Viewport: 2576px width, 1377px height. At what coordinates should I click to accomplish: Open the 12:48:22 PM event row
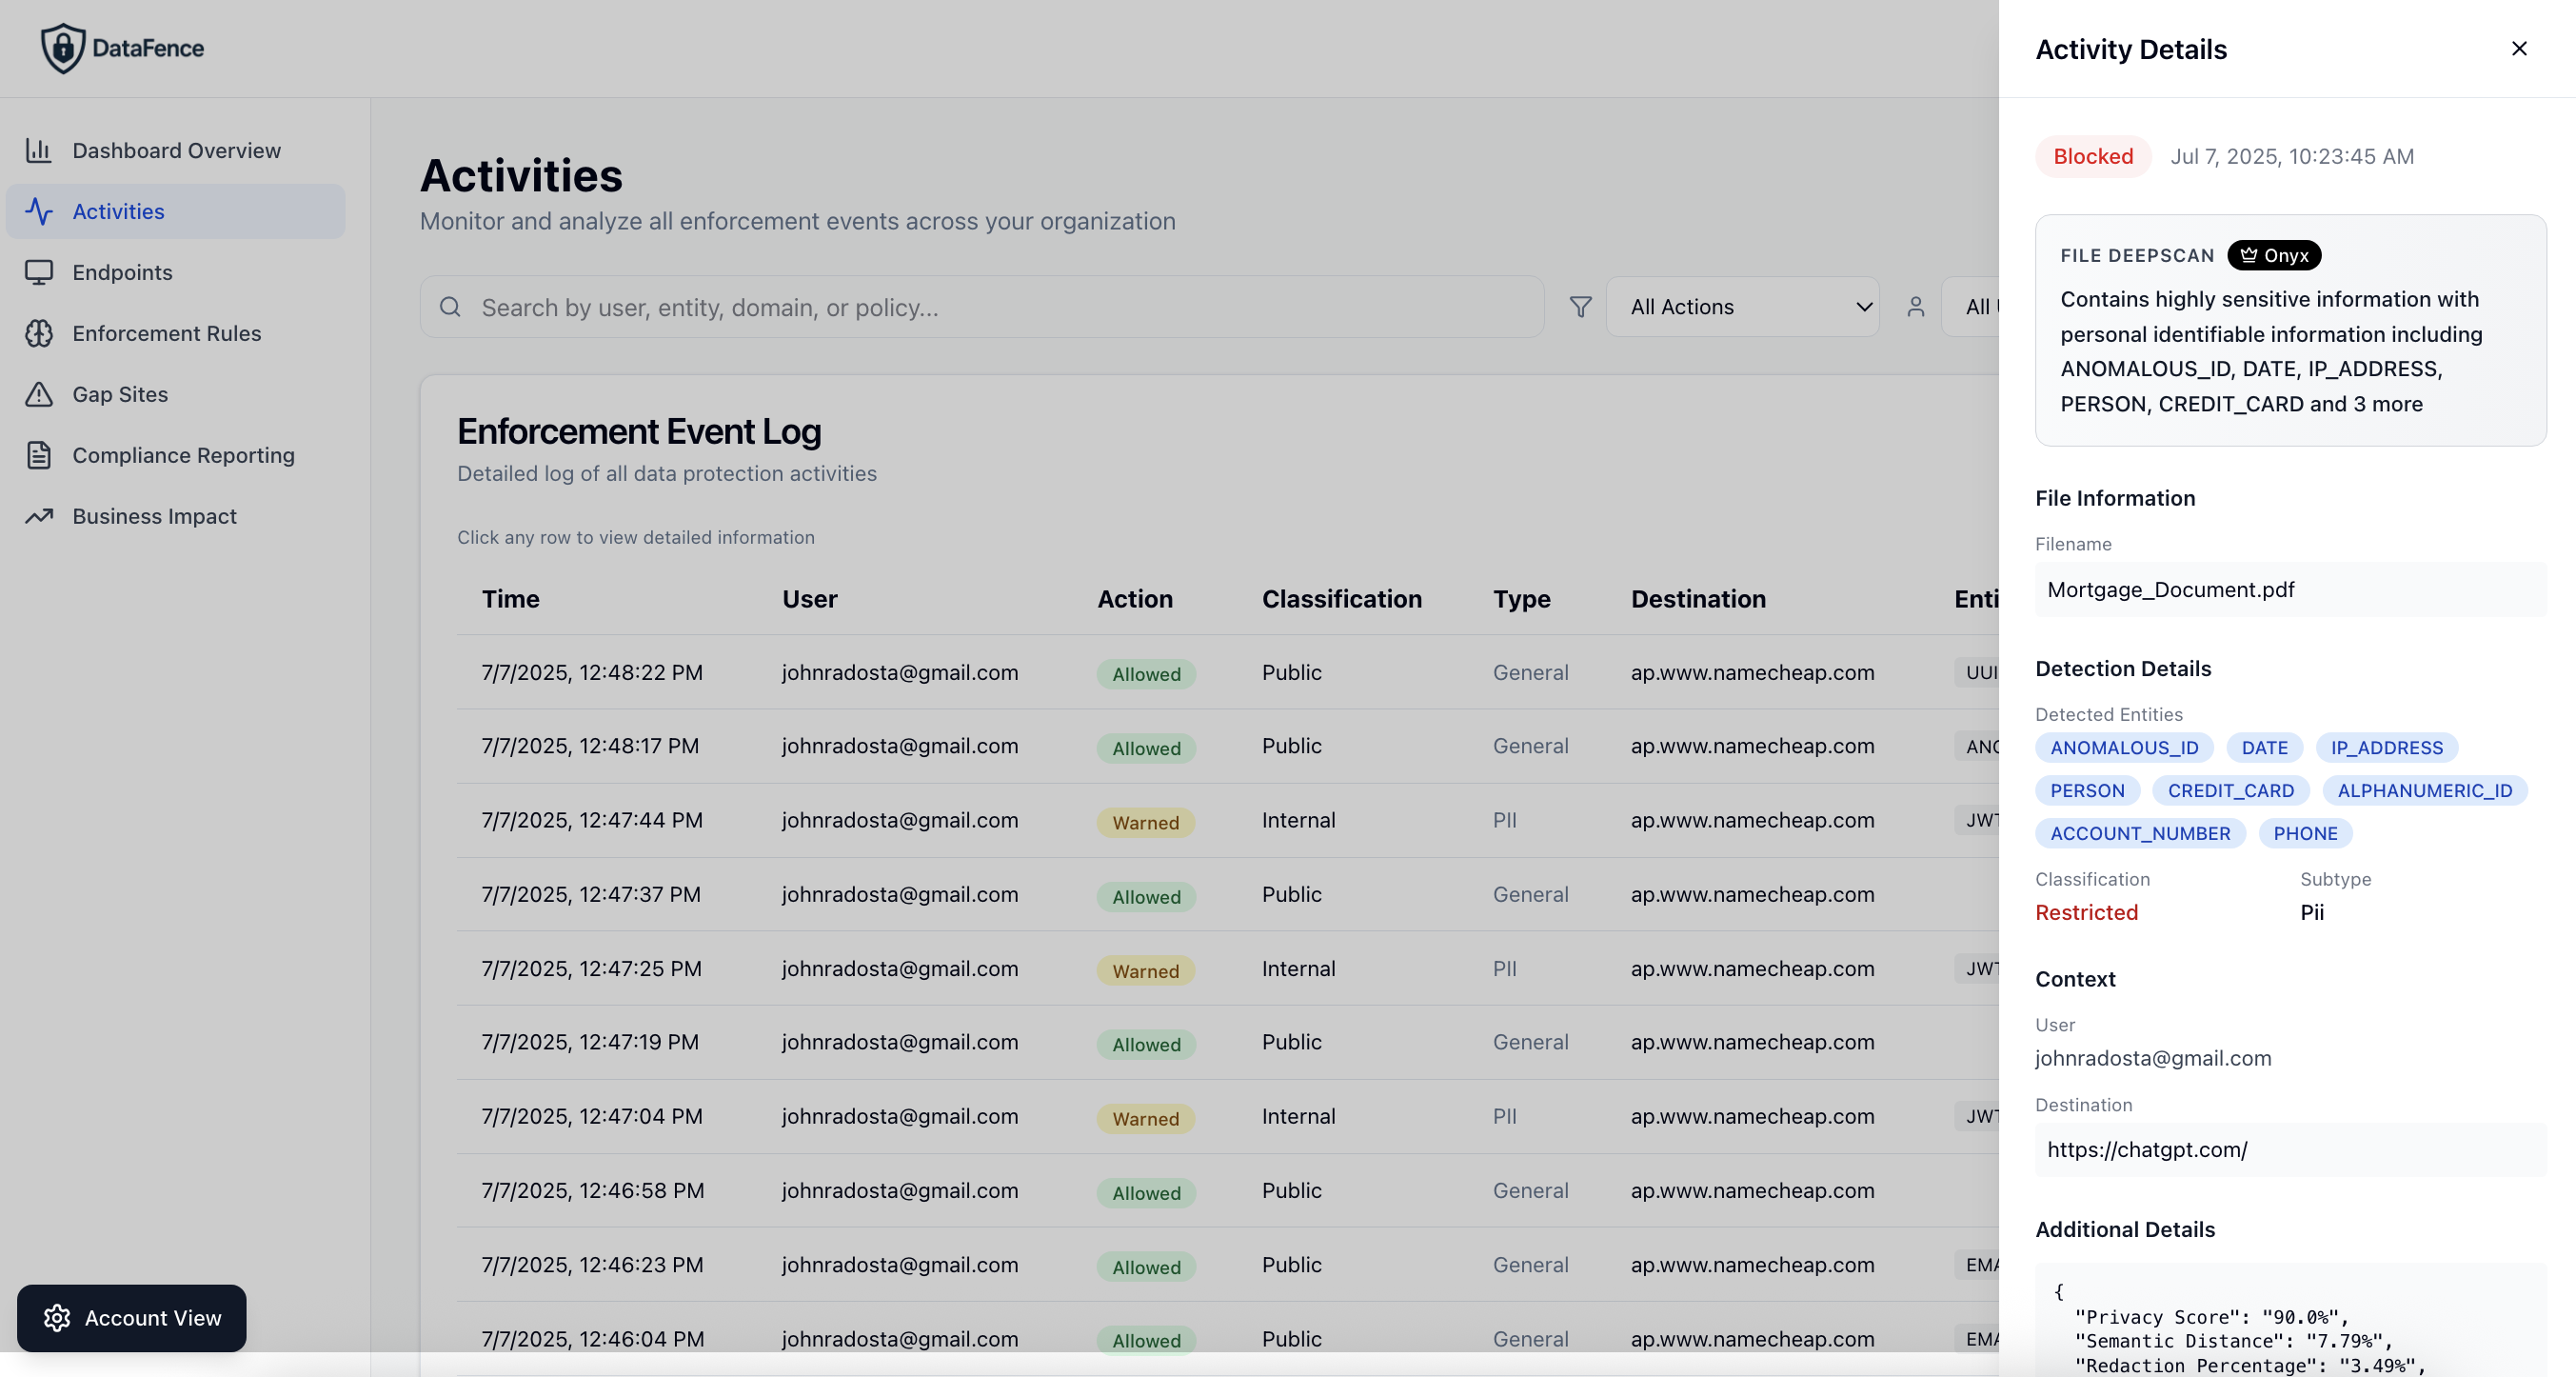pos(1227,672)
